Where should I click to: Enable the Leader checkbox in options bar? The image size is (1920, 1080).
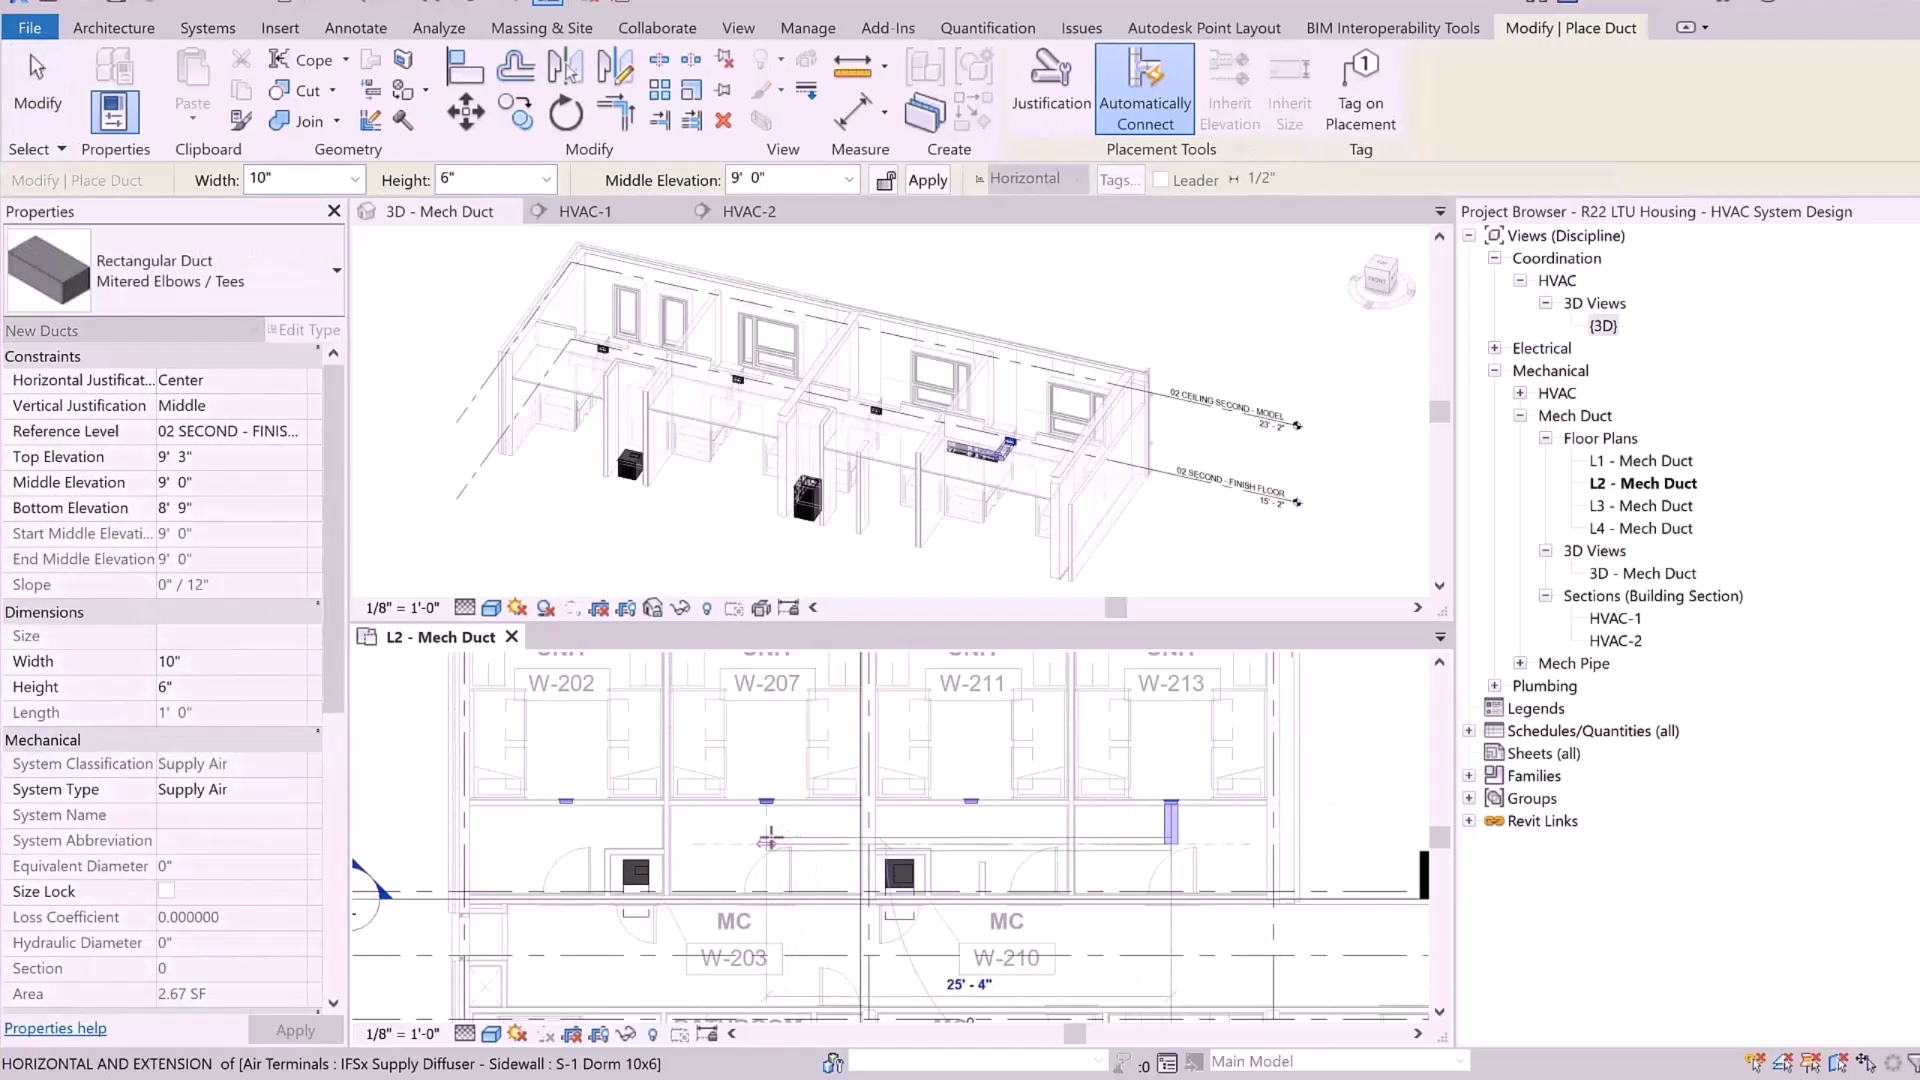coord(1160,180)
